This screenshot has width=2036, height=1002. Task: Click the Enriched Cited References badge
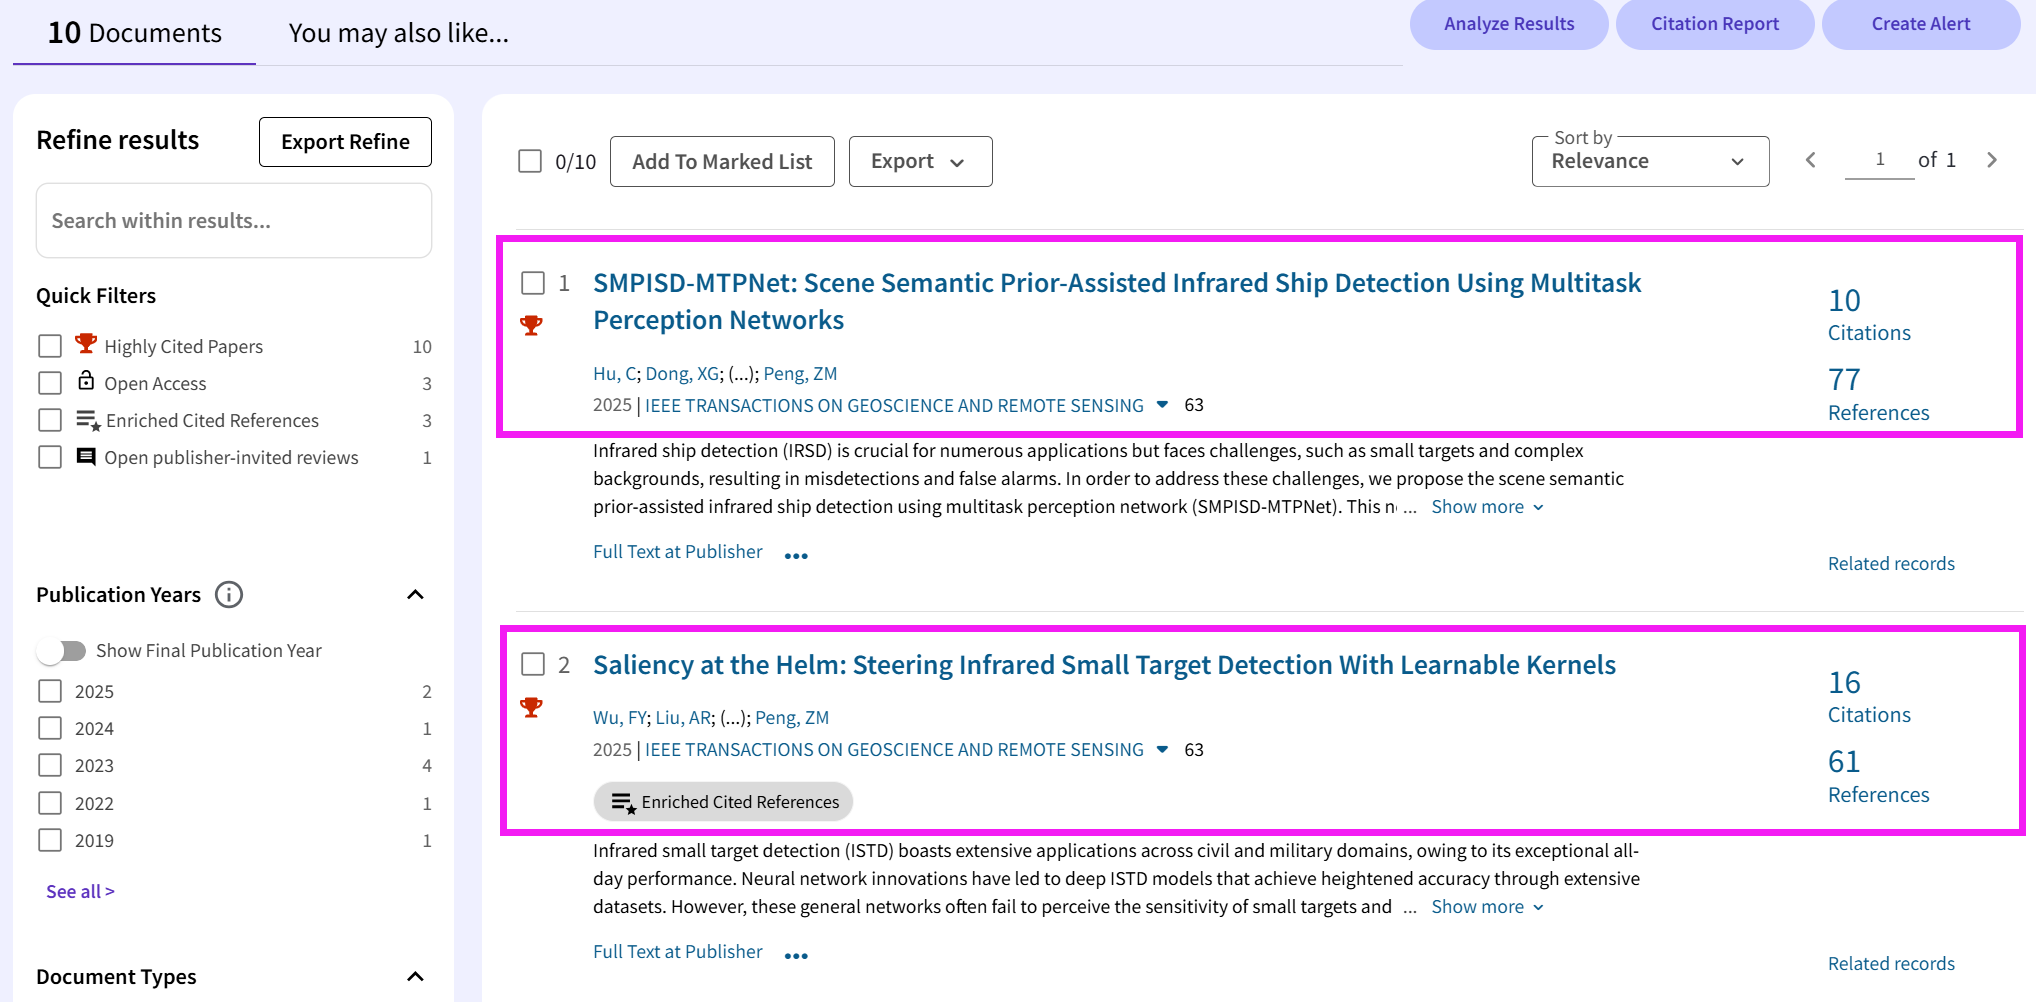[x=723, y=802]
